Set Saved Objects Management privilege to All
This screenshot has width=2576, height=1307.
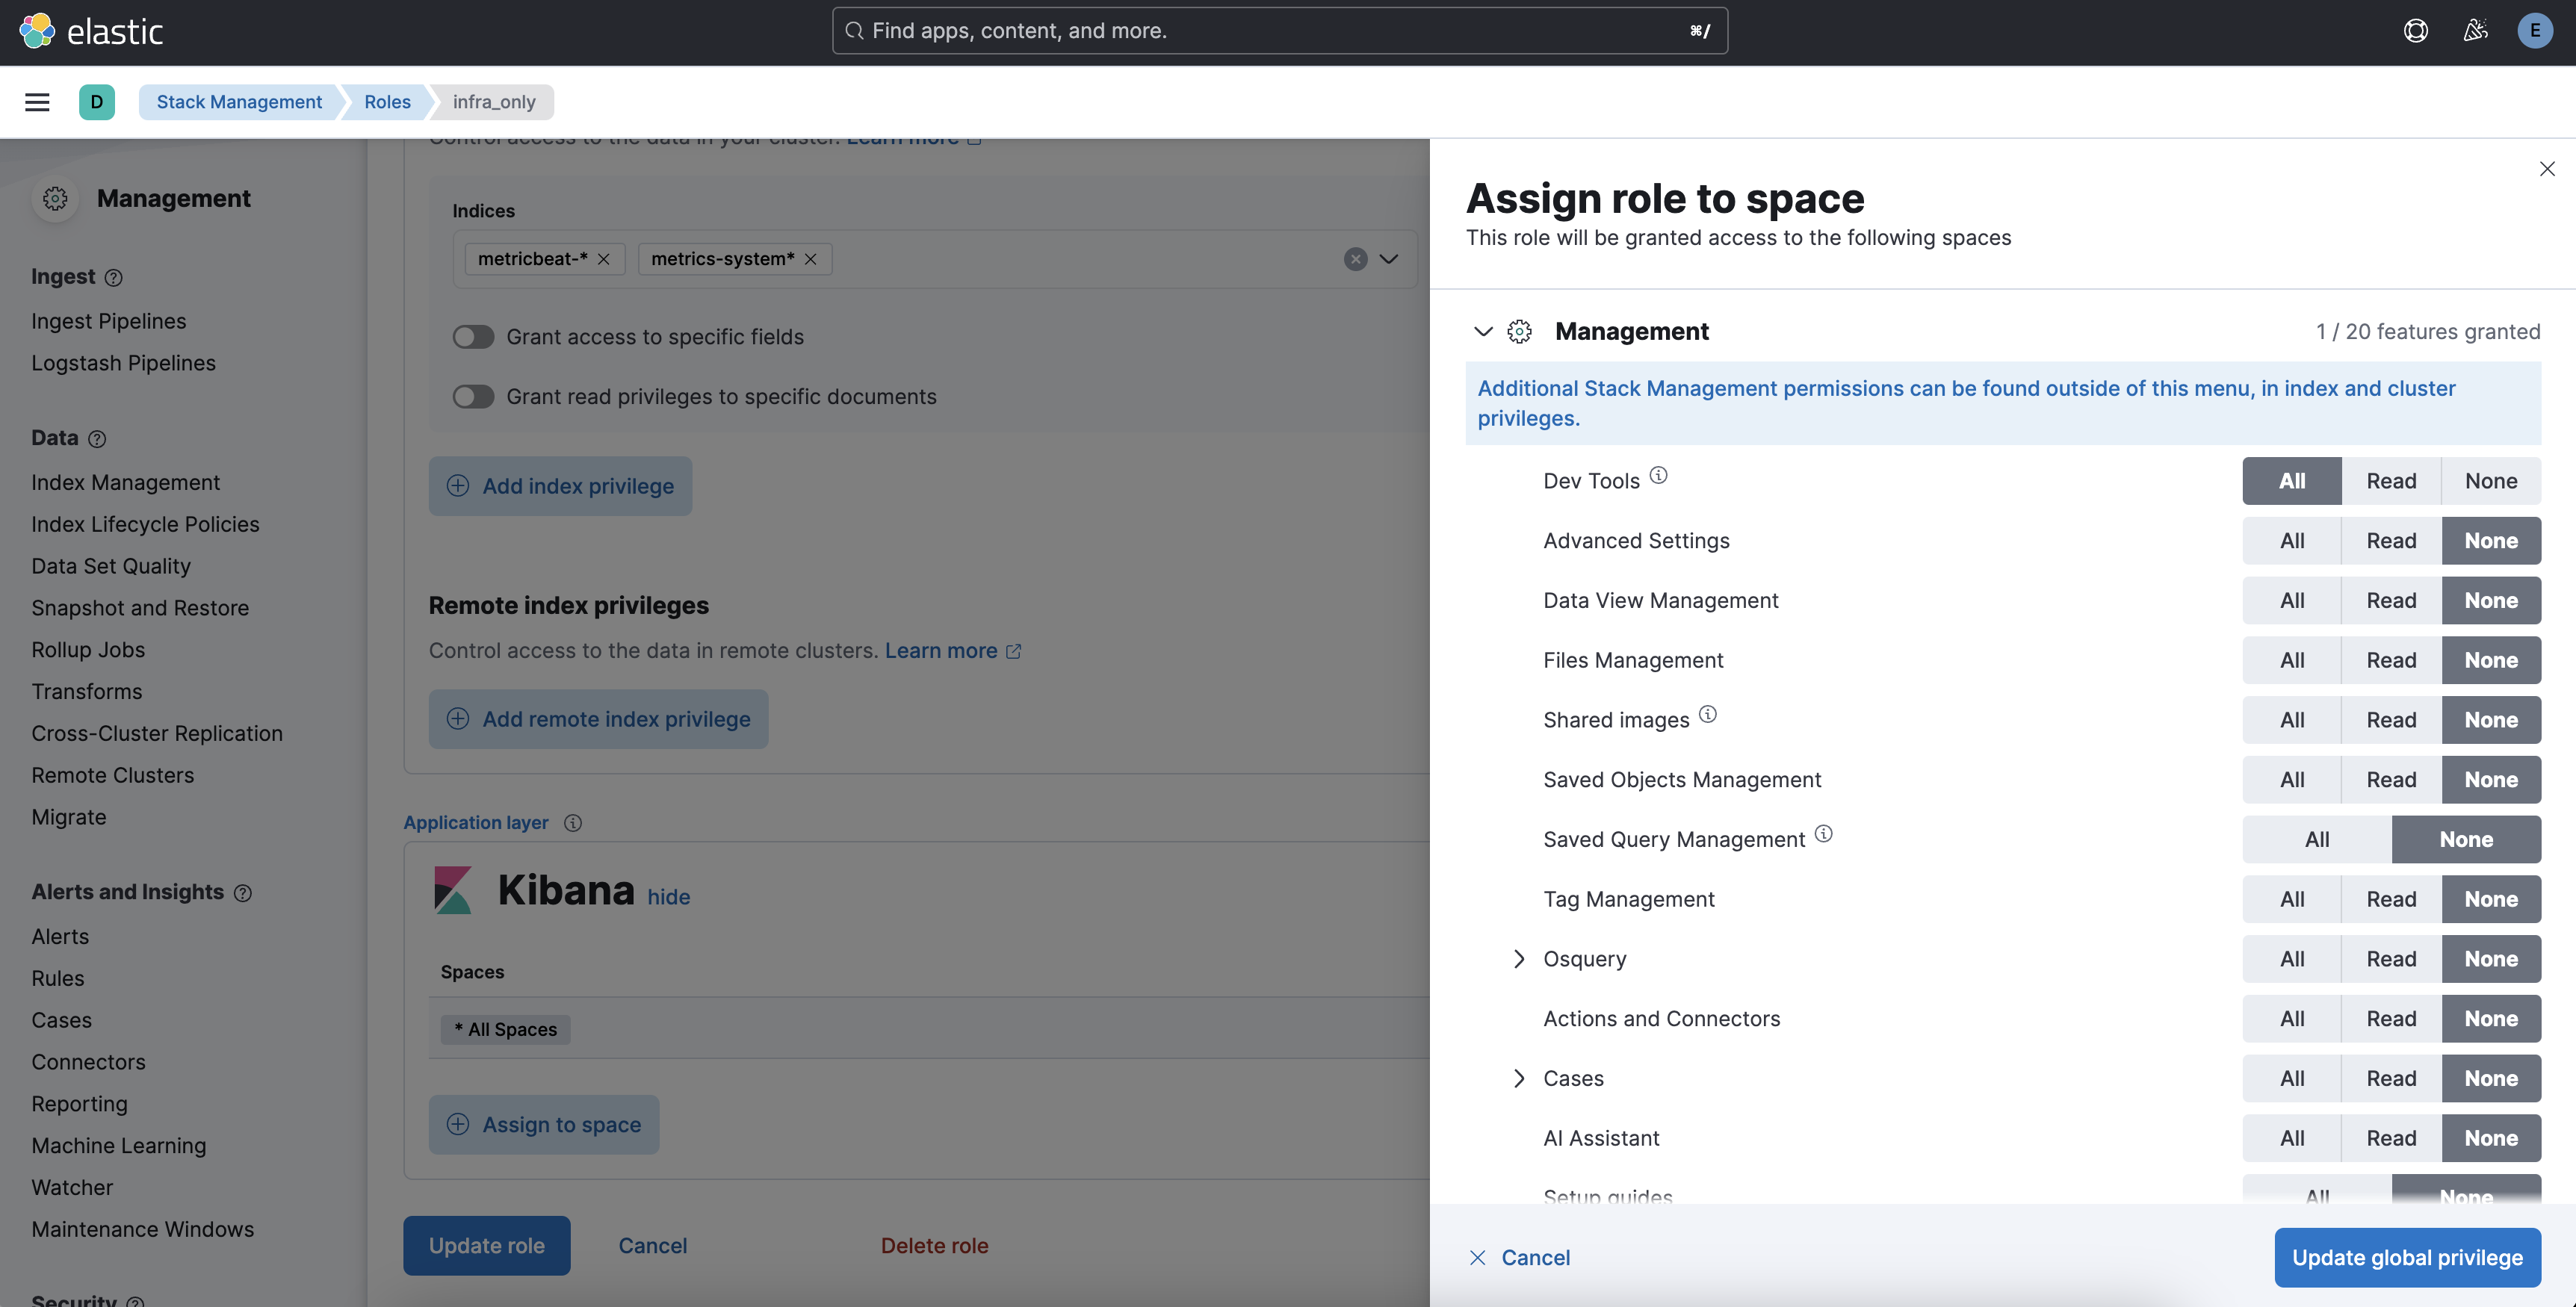[2292, 780]
